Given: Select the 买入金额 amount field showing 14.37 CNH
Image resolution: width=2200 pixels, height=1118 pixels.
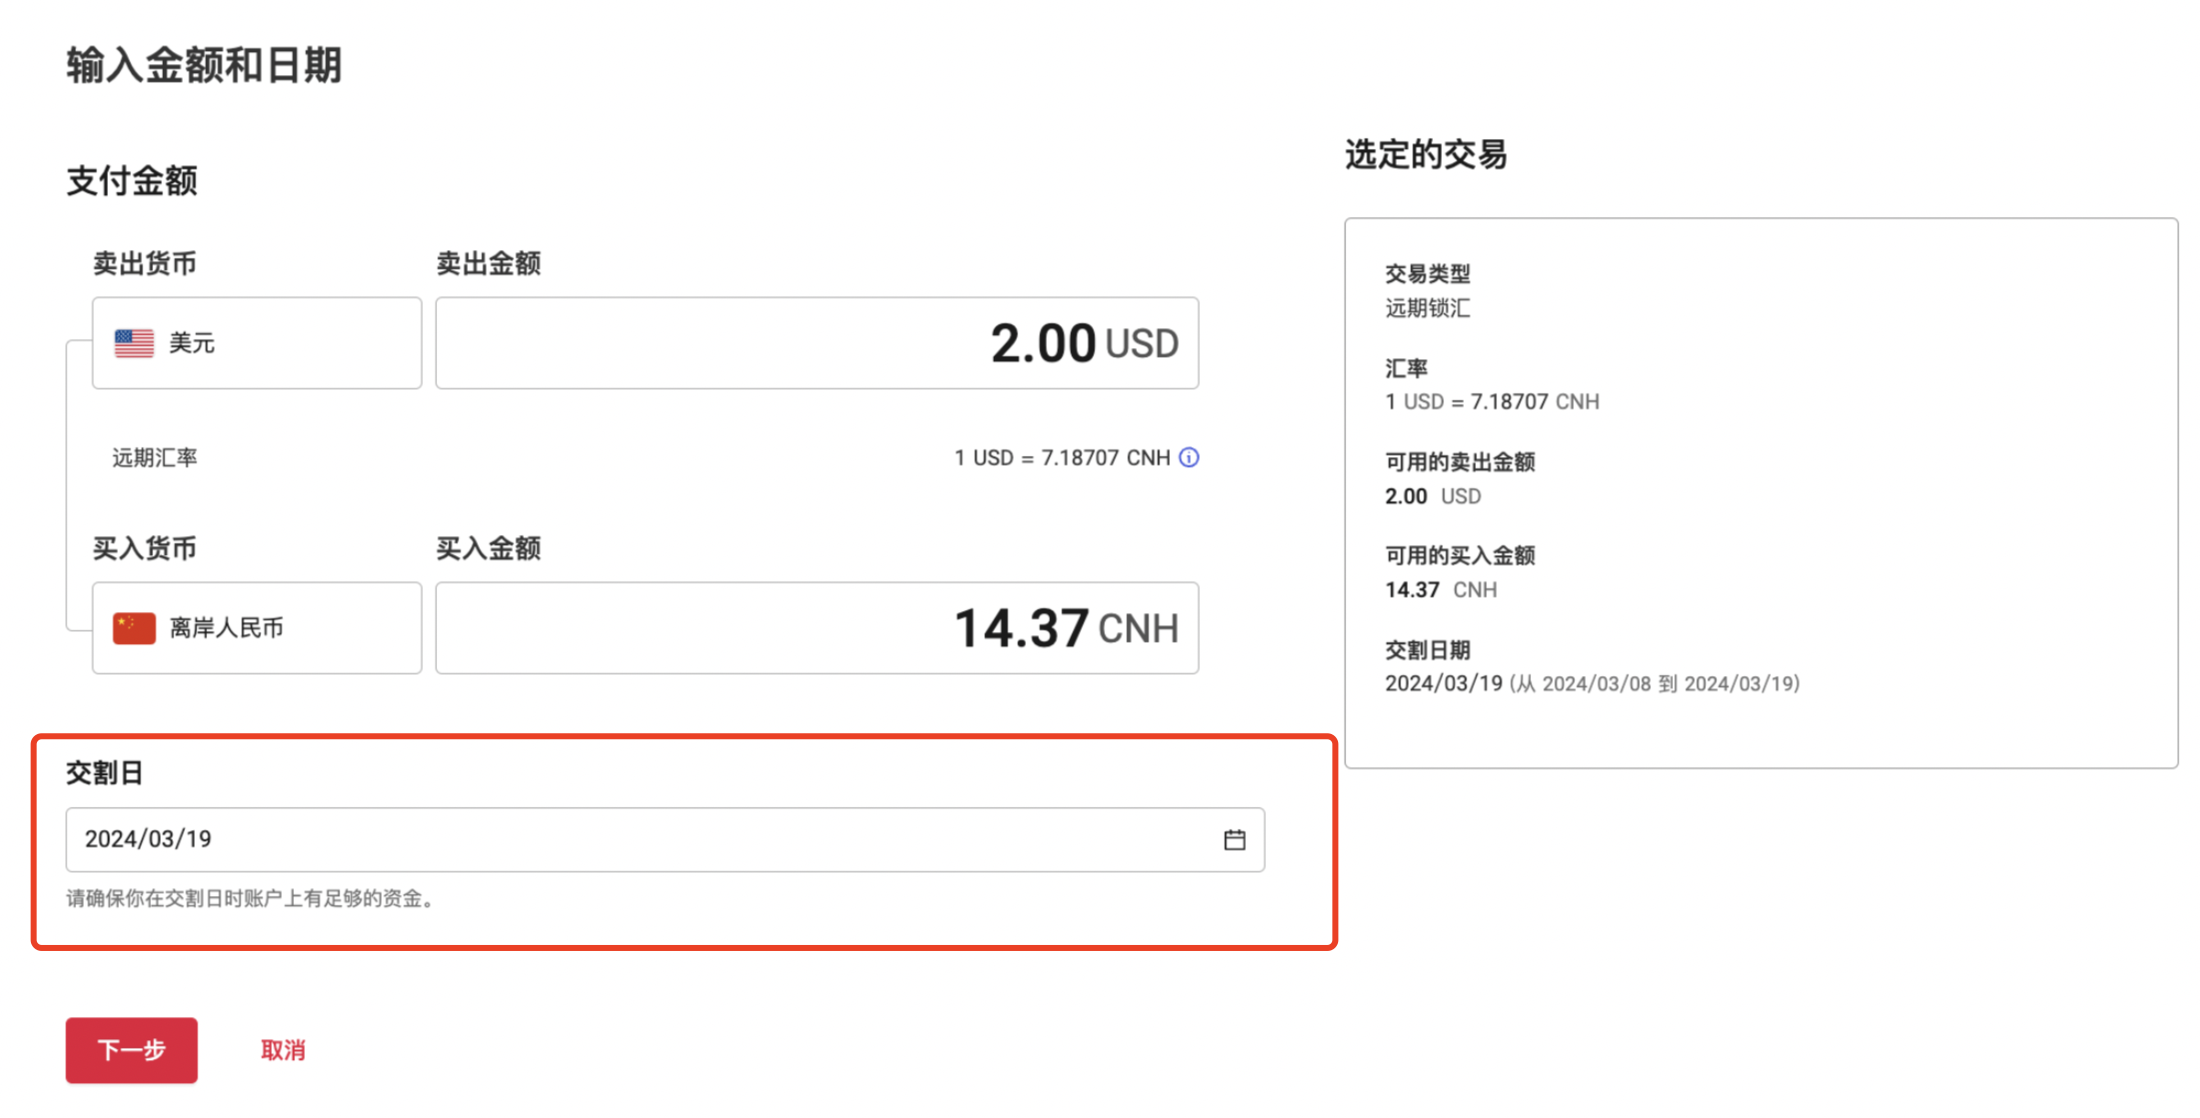Looking at the screenshot, I should coord(816,627).
